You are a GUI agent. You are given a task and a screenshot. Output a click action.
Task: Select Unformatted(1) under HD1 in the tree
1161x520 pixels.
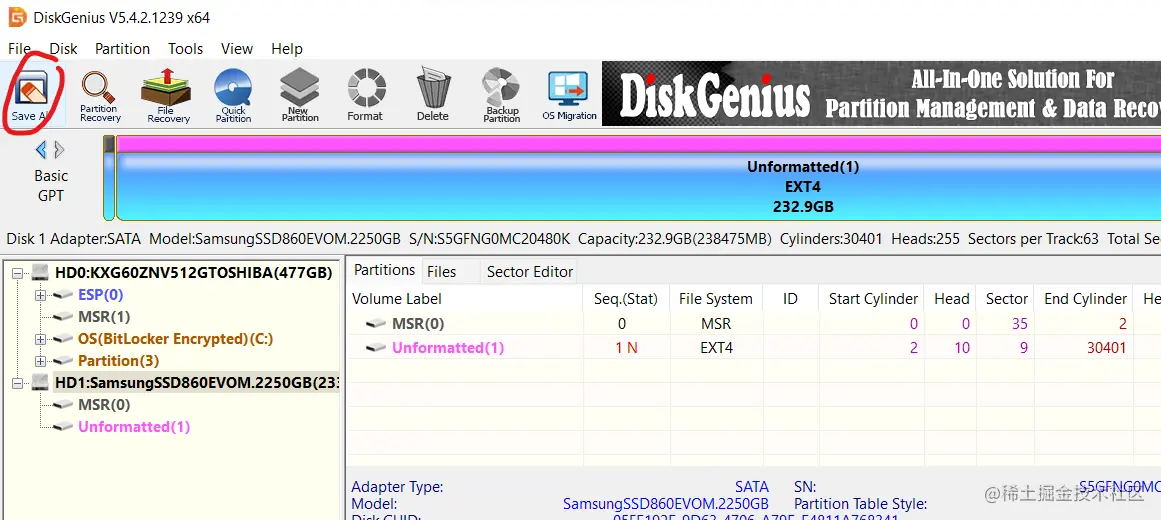(x=134, y=427)
